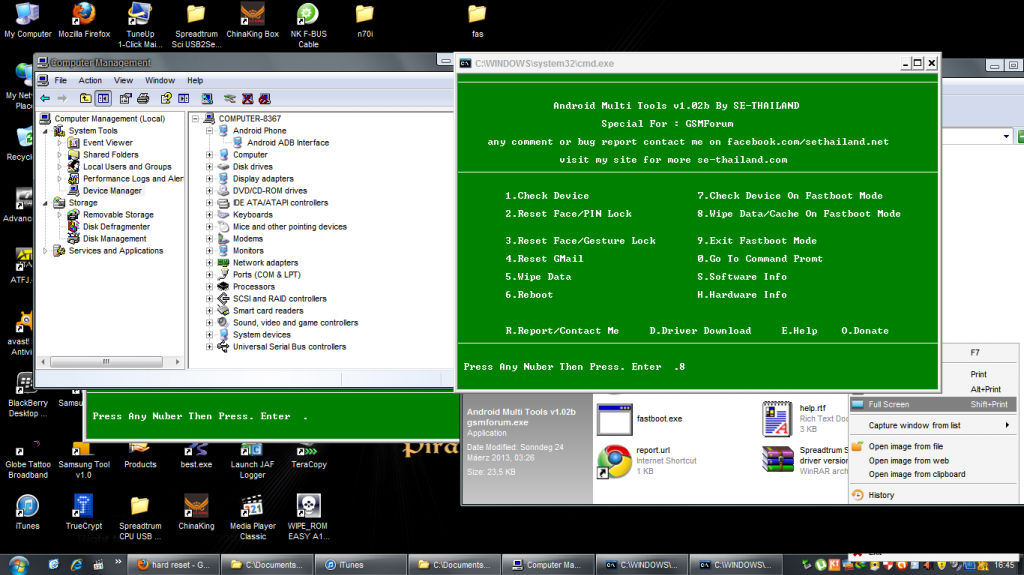Open NK F-BUS Cable desktop icon
Image resolution: width=1024 pixels, height=575 pixels.
tap(308, 25)
